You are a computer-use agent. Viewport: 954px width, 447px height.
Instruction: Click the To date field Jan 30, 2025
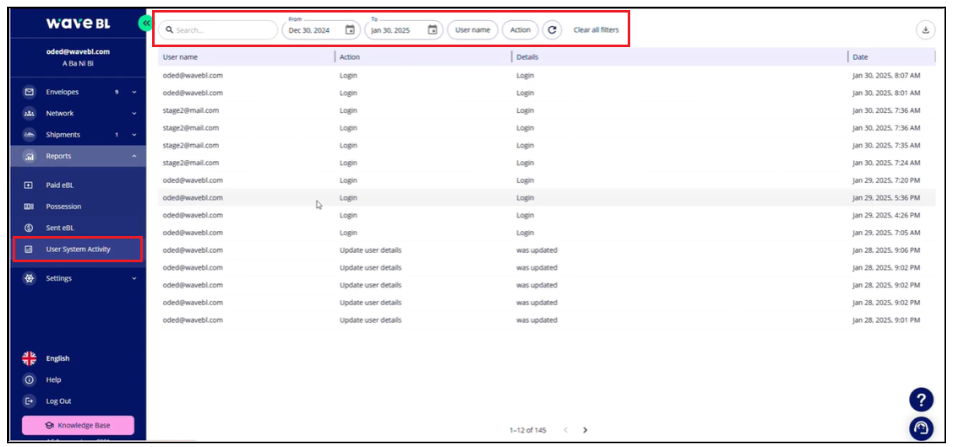click(x=403, y=30)
